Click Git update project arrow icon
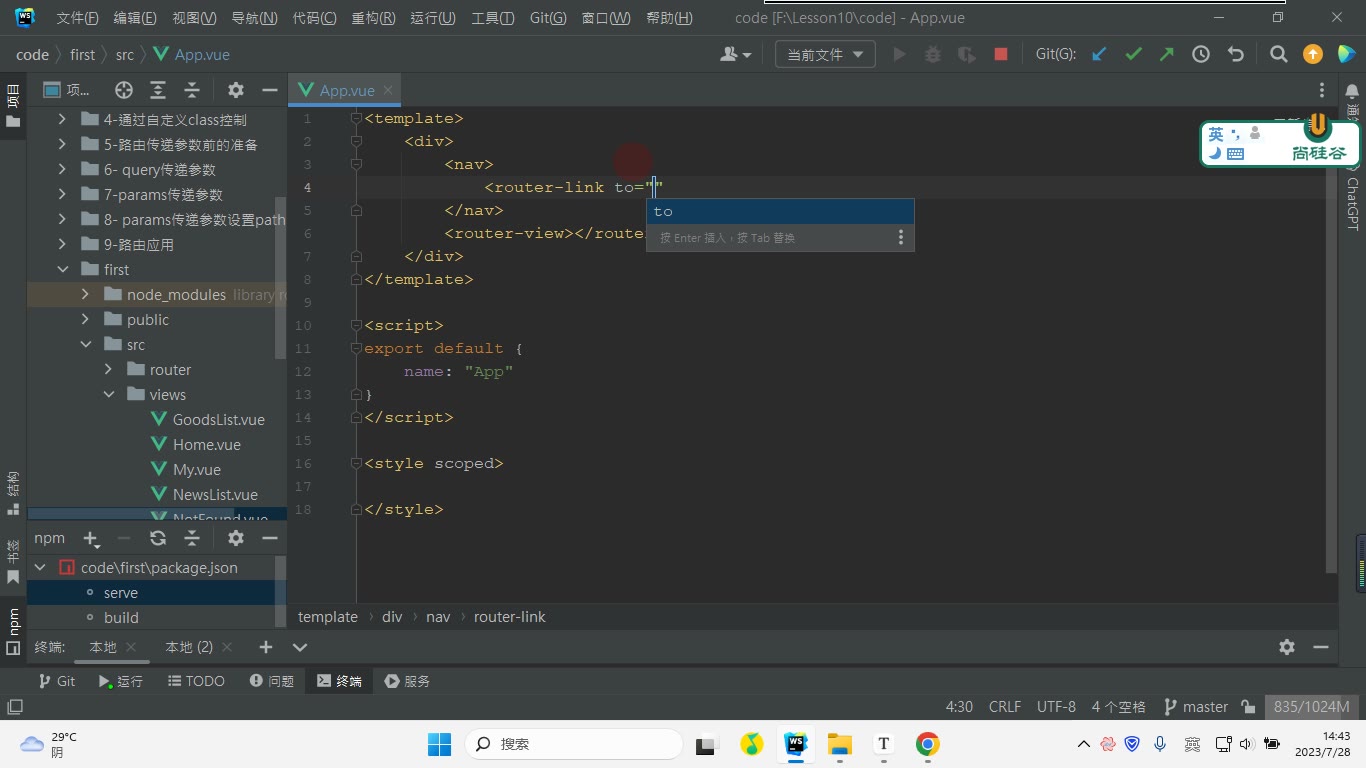Screen dimensions: 1366x768 point(1099,55)
